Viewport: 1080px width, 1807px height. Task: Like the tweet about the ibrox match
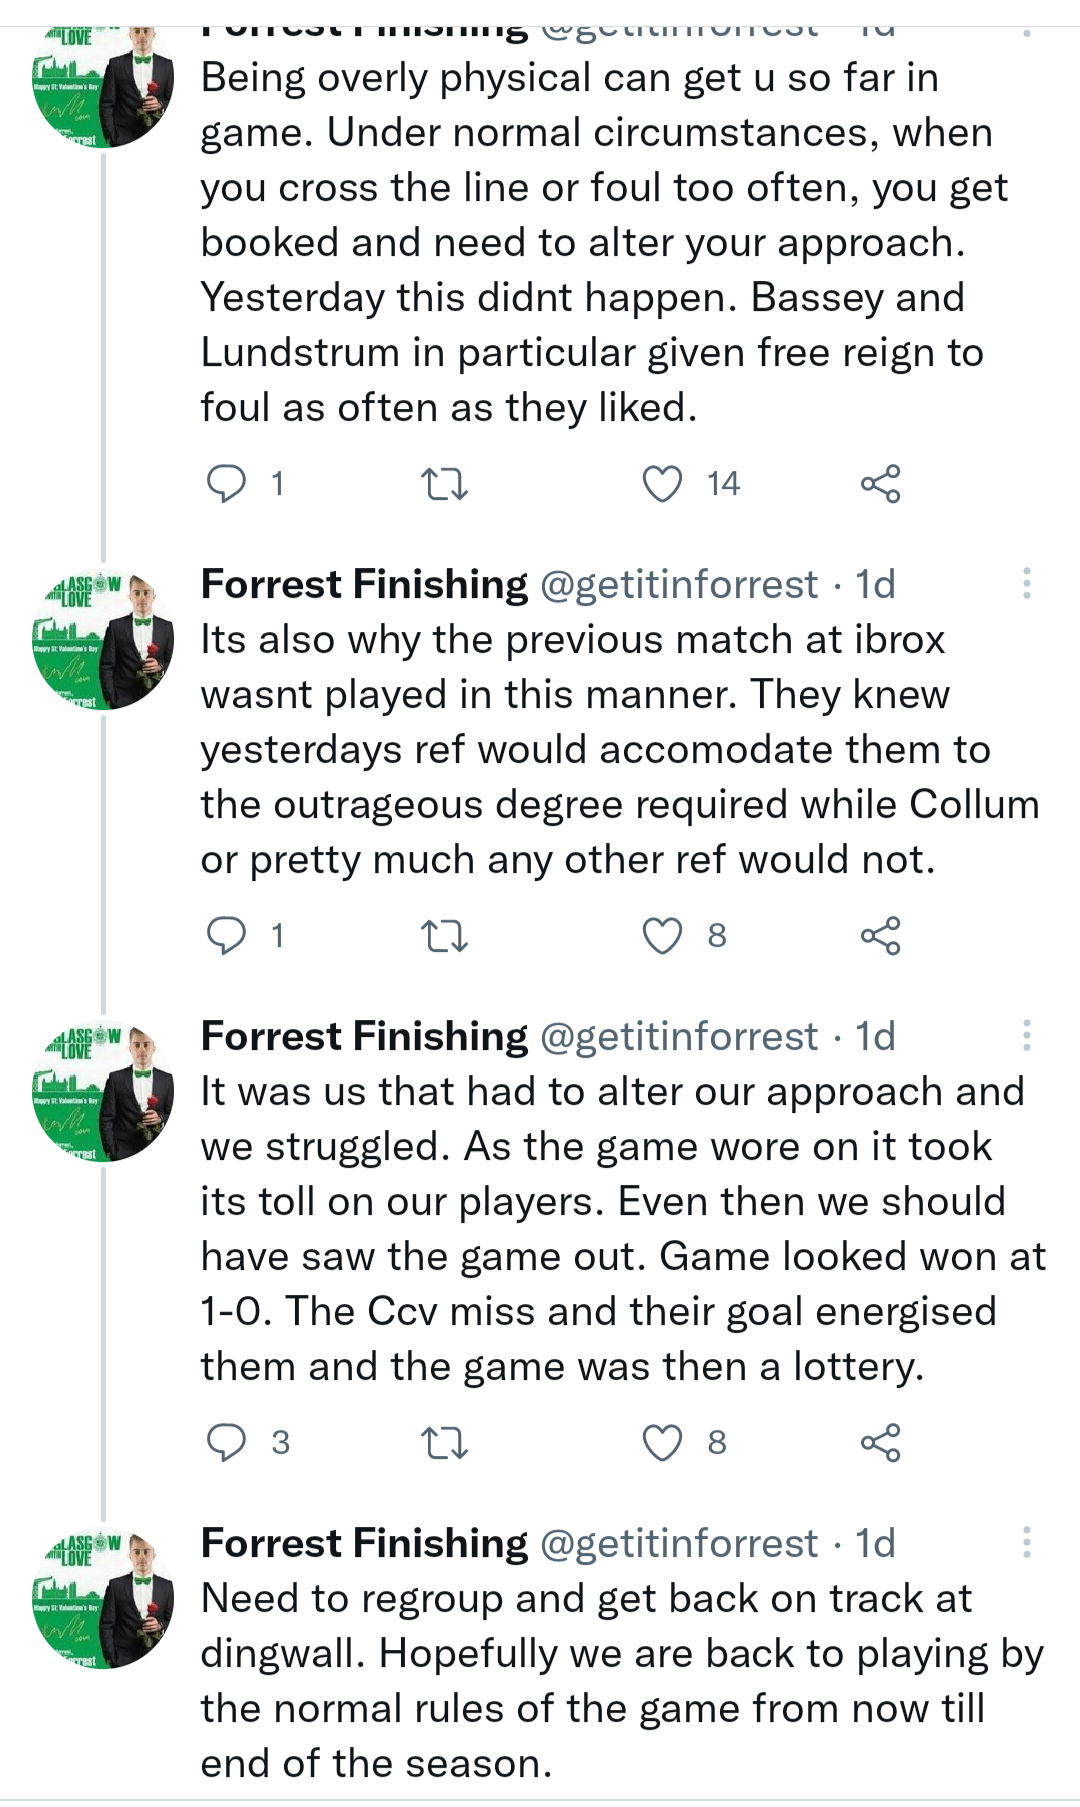[x=662, y=936]
